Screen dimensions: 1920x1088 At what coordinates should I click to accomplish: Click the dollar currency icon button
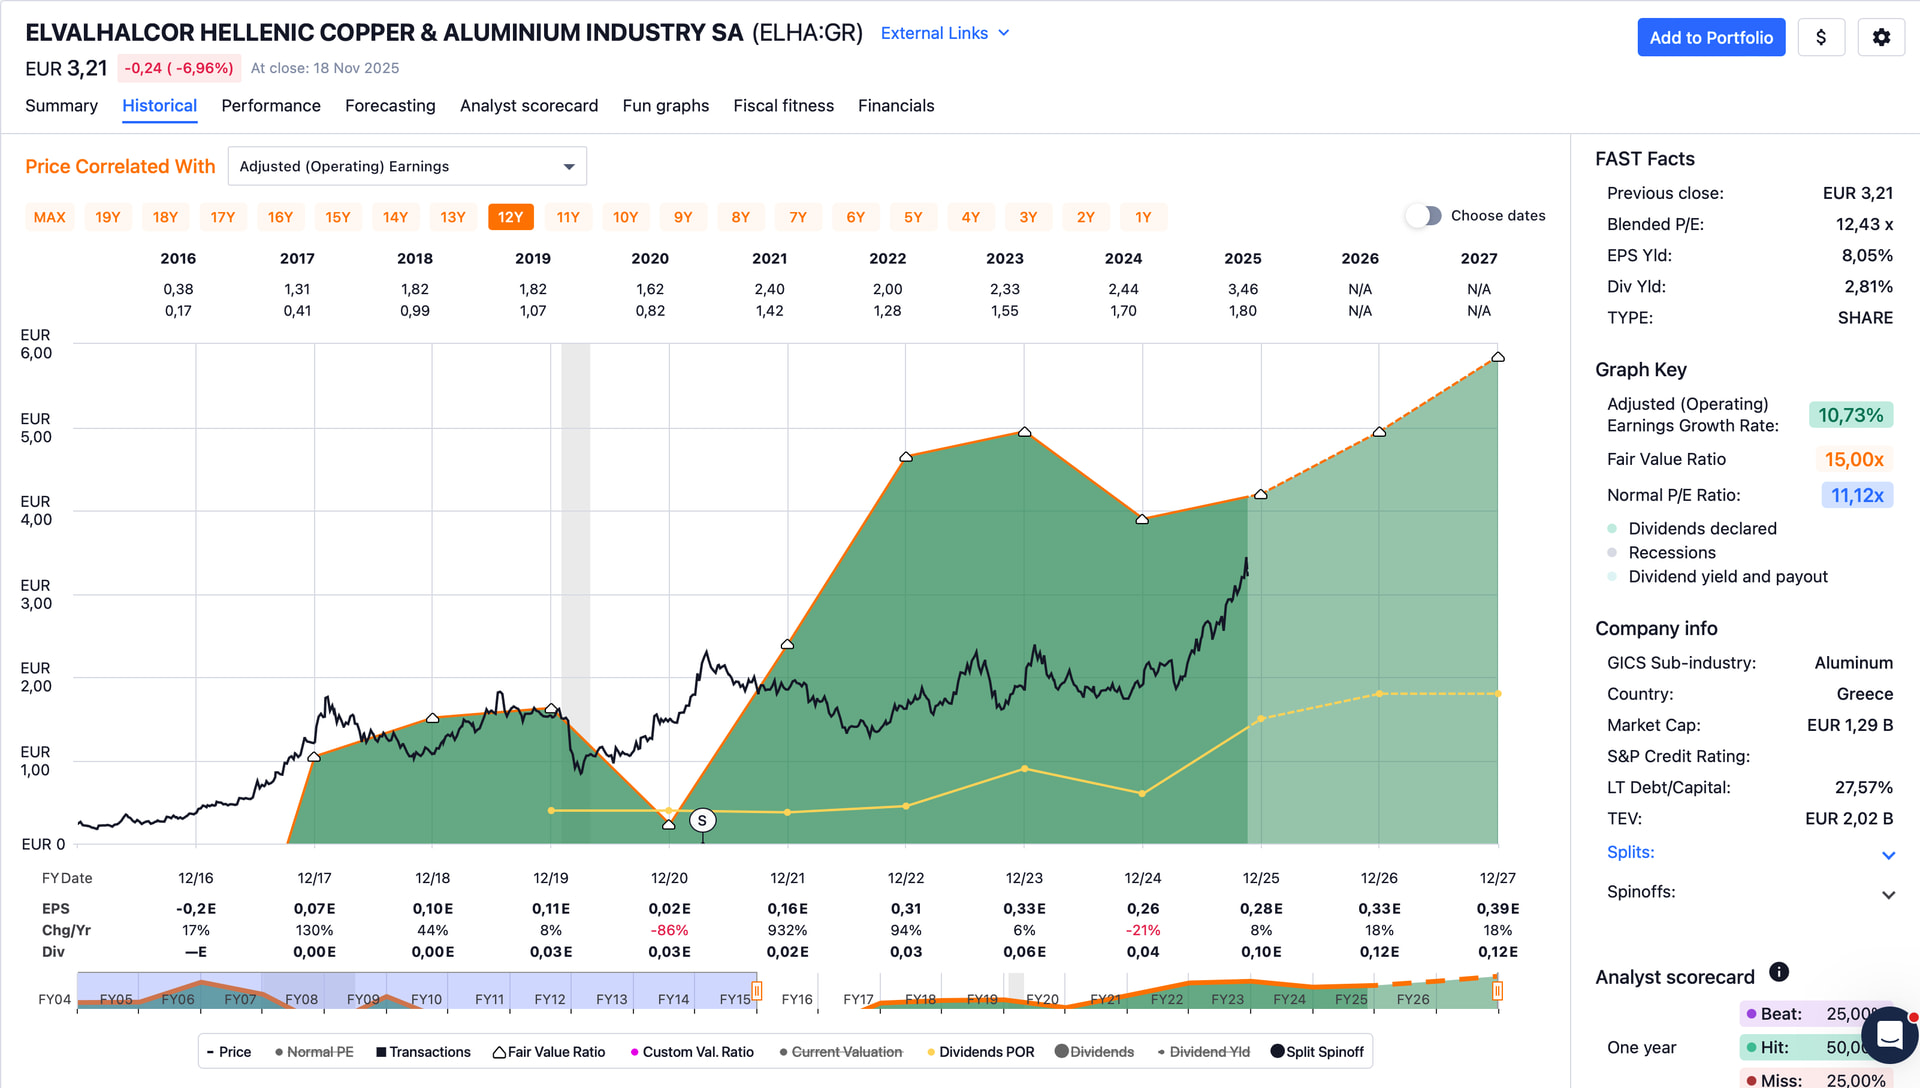click(x=1821, y=37)
